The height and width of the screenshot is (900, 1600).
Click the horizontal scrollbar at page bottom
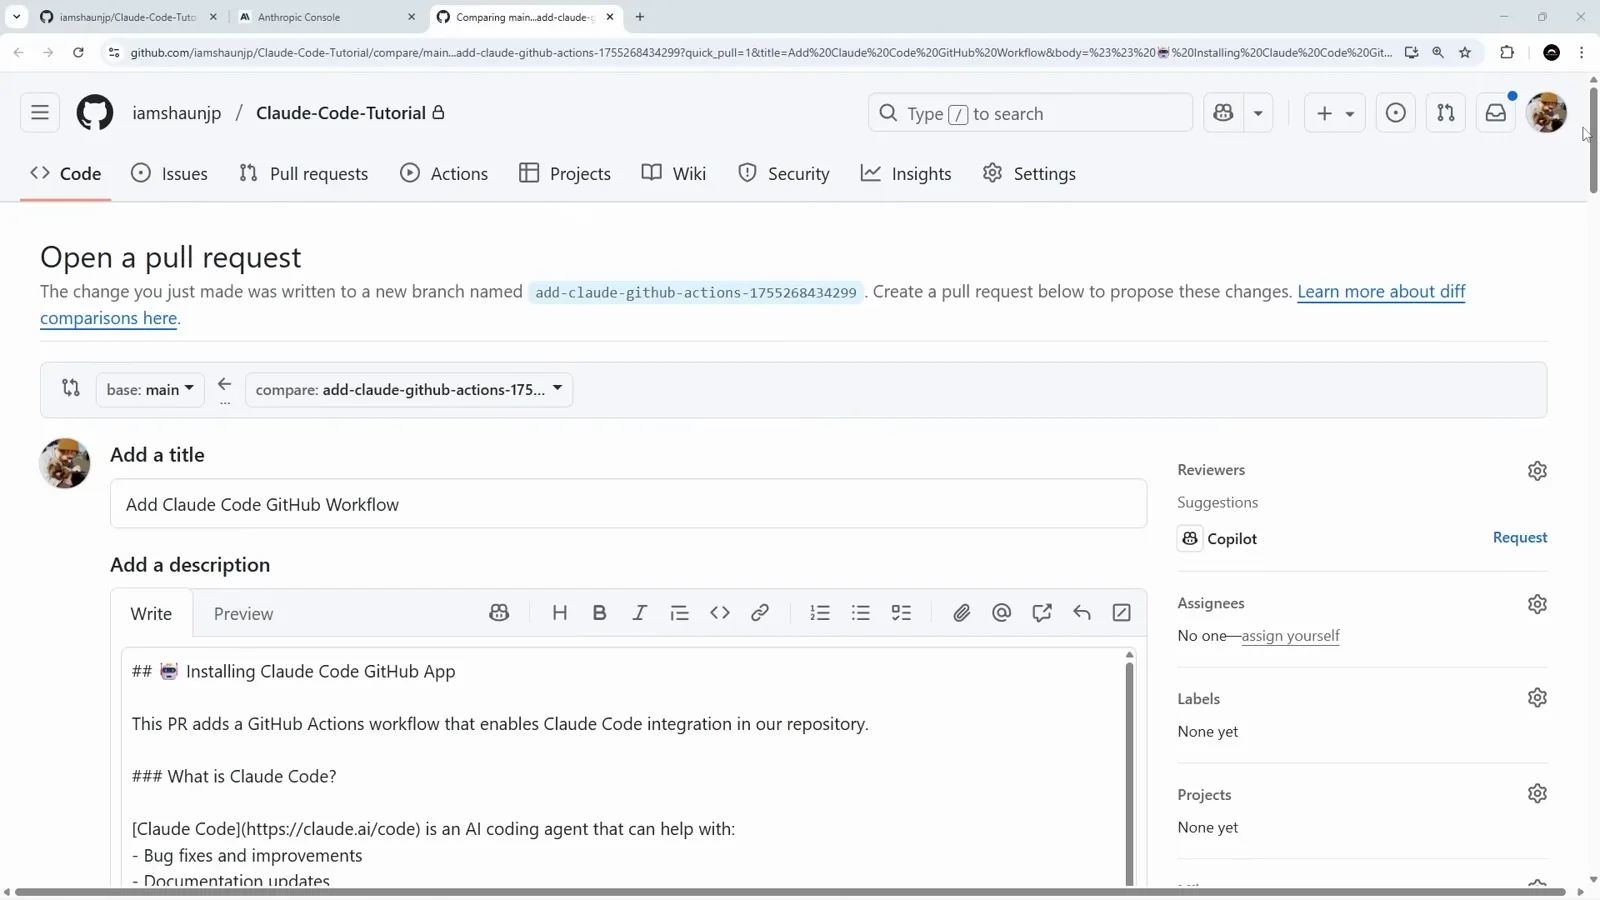[x=790, y=892]
